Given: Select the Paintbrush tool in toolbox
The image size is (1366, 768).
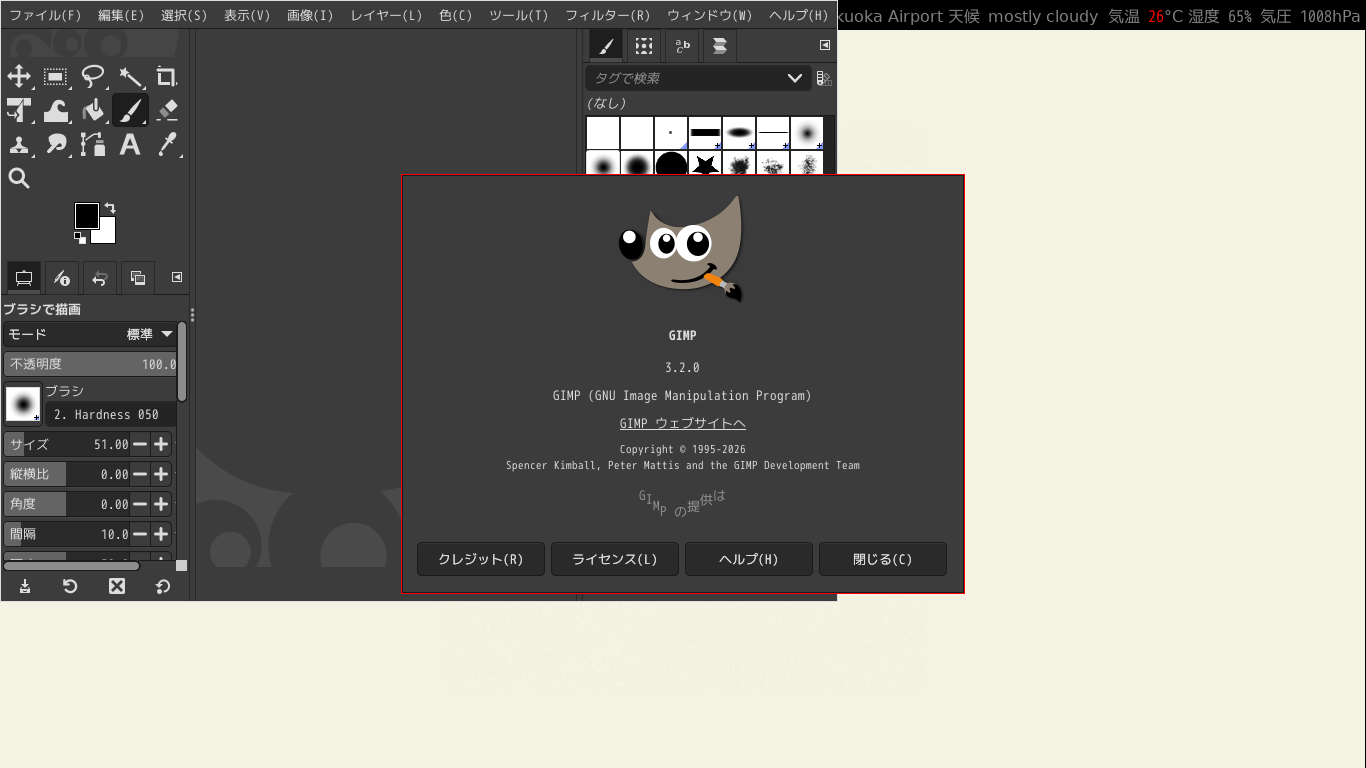Looking at the screenshot, I should click(130, 110).
